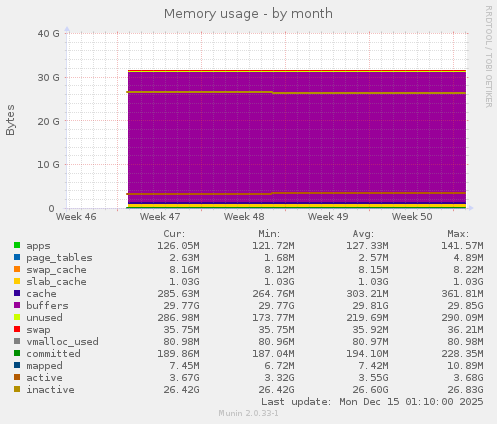Click the swap max value 36.21M

[x=465, y=330]
